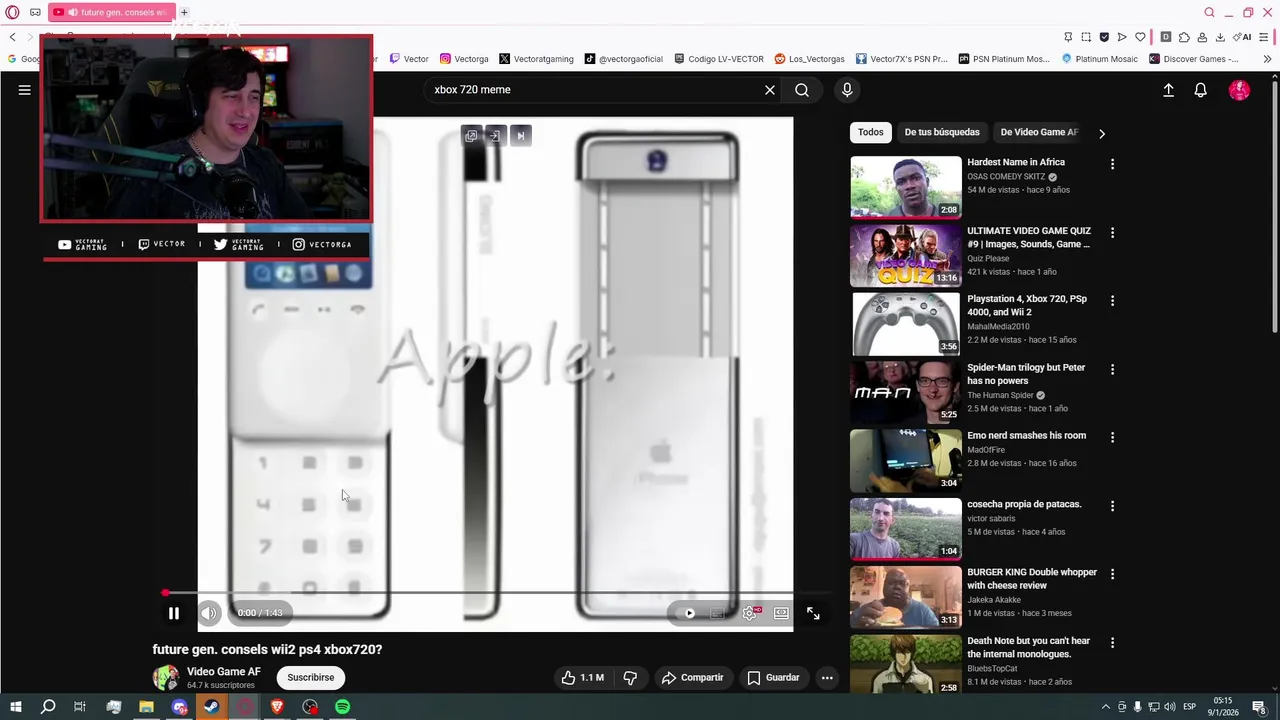Image resolution: width=1280 pixels, height=720 pixels.
Task: Open options for 'Emo nerd smashes his room'
Action: pyautogui.click(x=1112, y=437)
